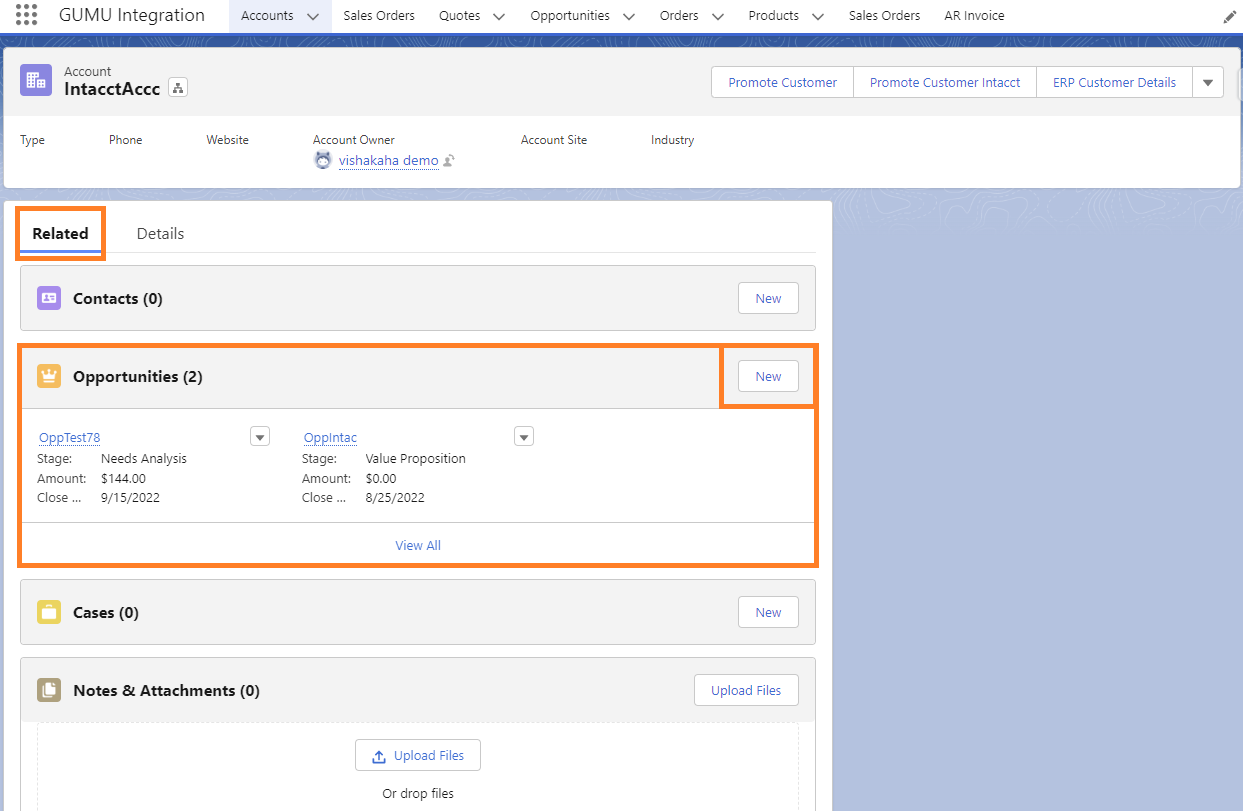Screen dimensions: 1243x811
Task: Open Notes & Attachments (0) list title
Action: [166, 690]
